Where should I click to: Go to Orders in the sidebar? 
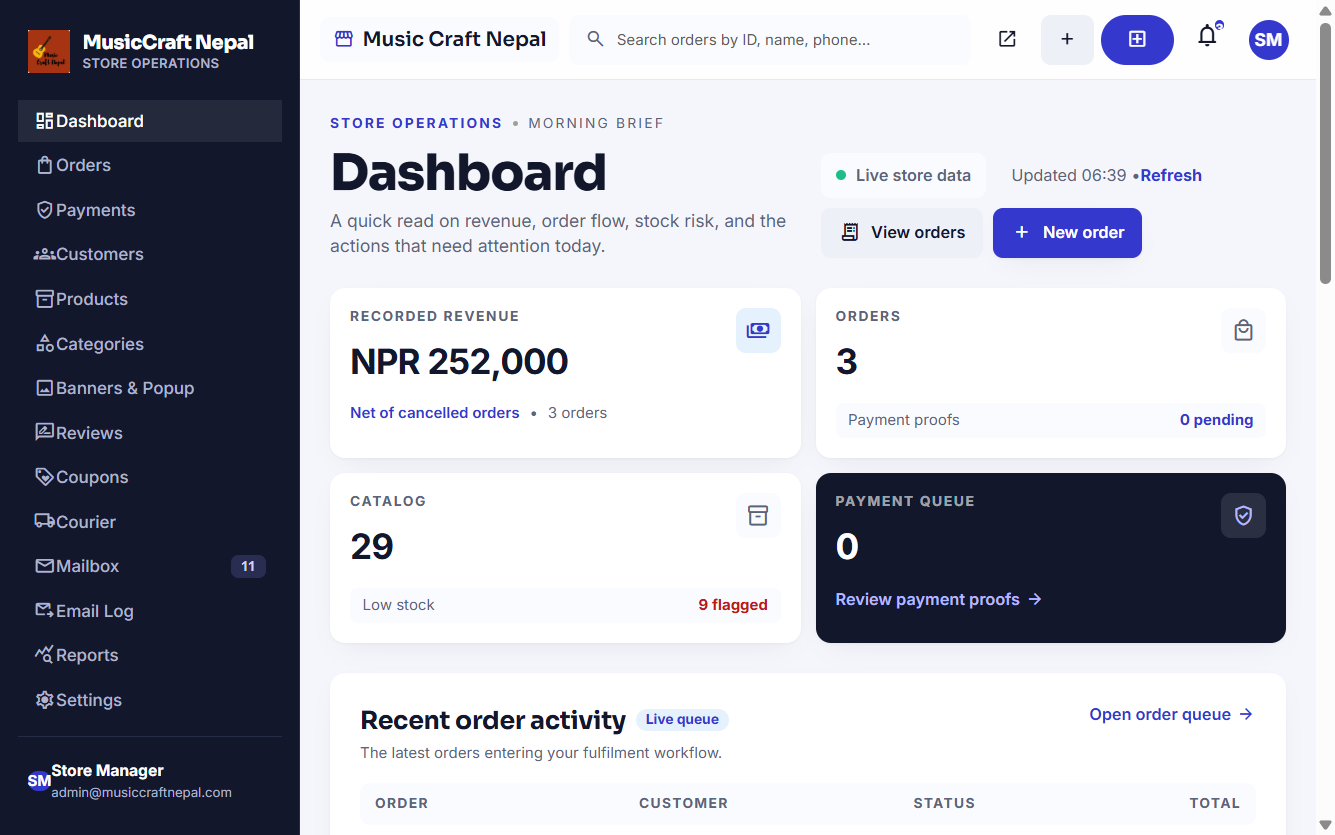[x=150, y=165]
